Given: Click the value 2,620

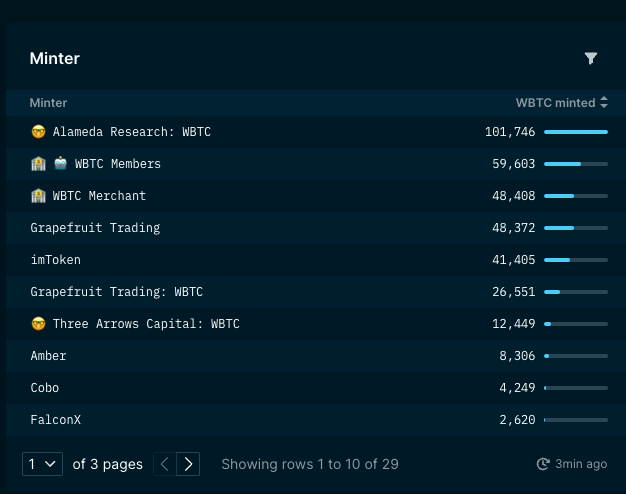Looking at the screenshot, I should pyautogui.click(x=517, y=420).
